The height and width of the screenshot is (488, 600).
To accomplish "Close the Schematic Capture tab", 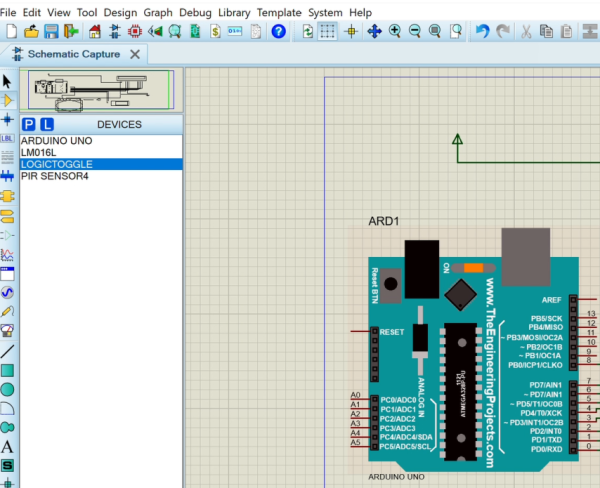I will pos(135,54).
